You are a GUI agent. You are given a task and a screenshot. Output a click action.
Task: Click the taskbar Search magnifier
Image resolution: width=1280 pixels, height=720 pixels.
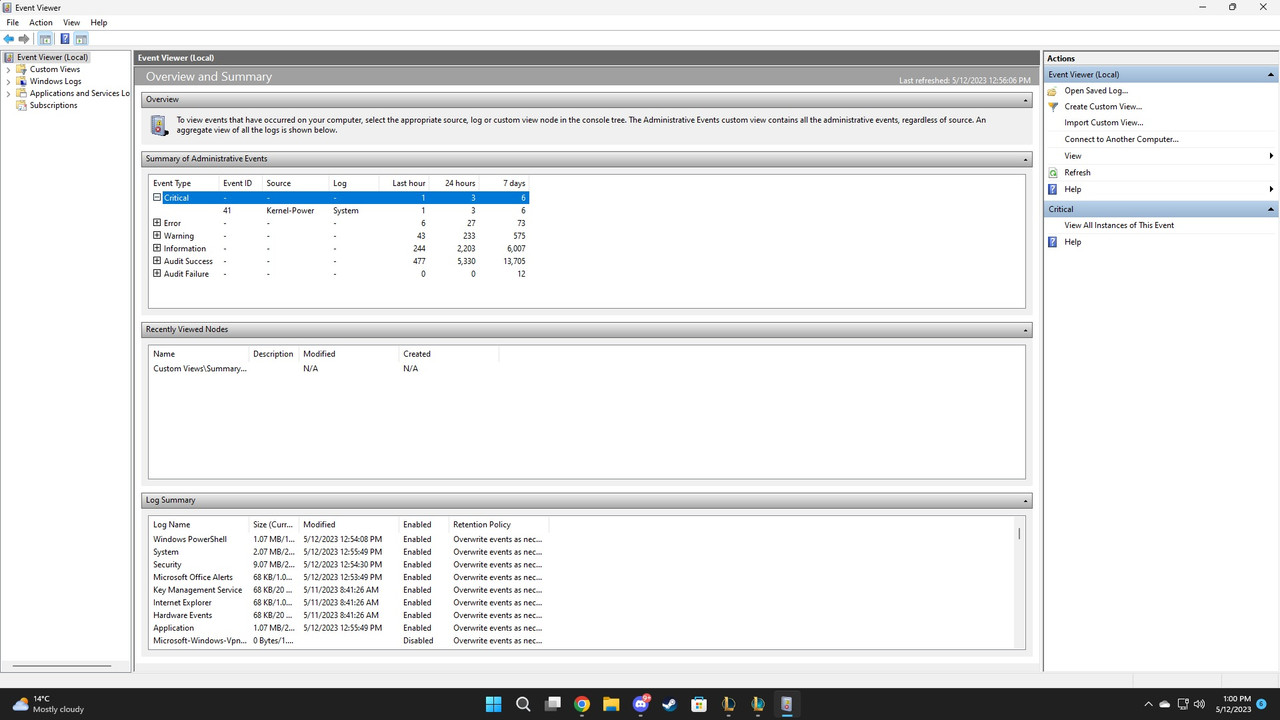click(523, 704)
